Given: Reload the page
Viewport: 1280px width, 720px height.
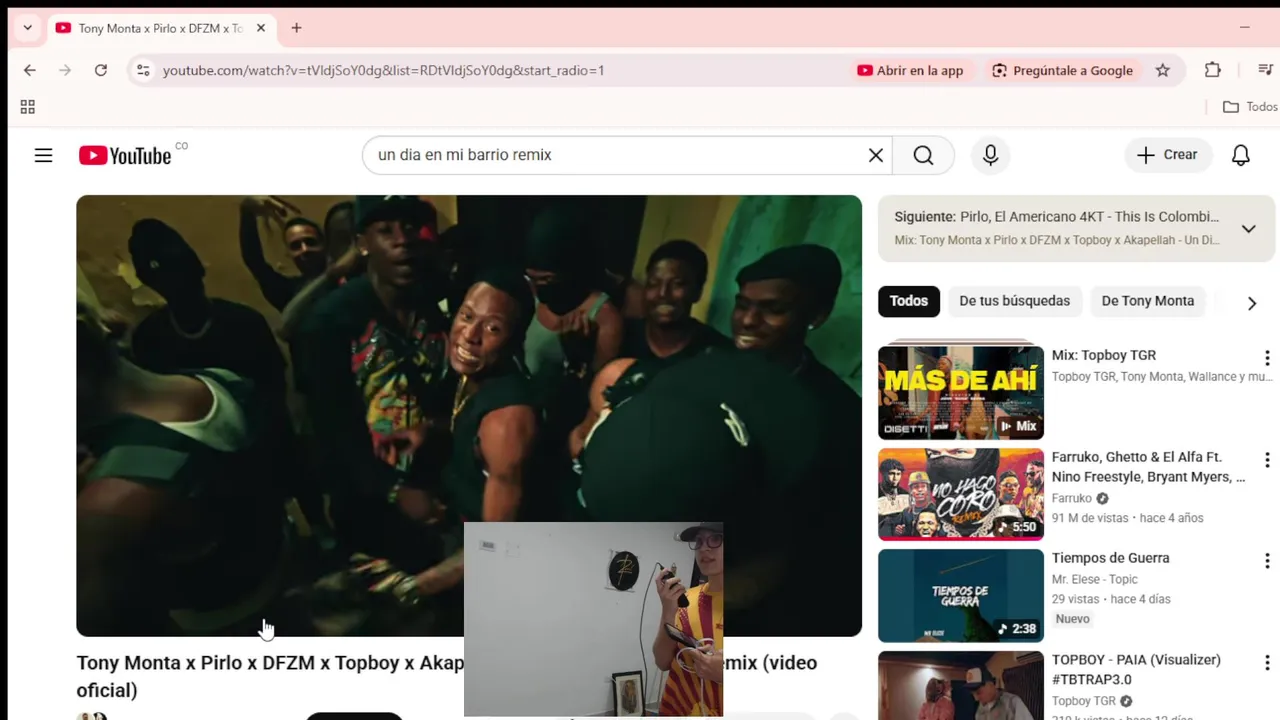Looking at the screenshot, I should coord(101,70).
